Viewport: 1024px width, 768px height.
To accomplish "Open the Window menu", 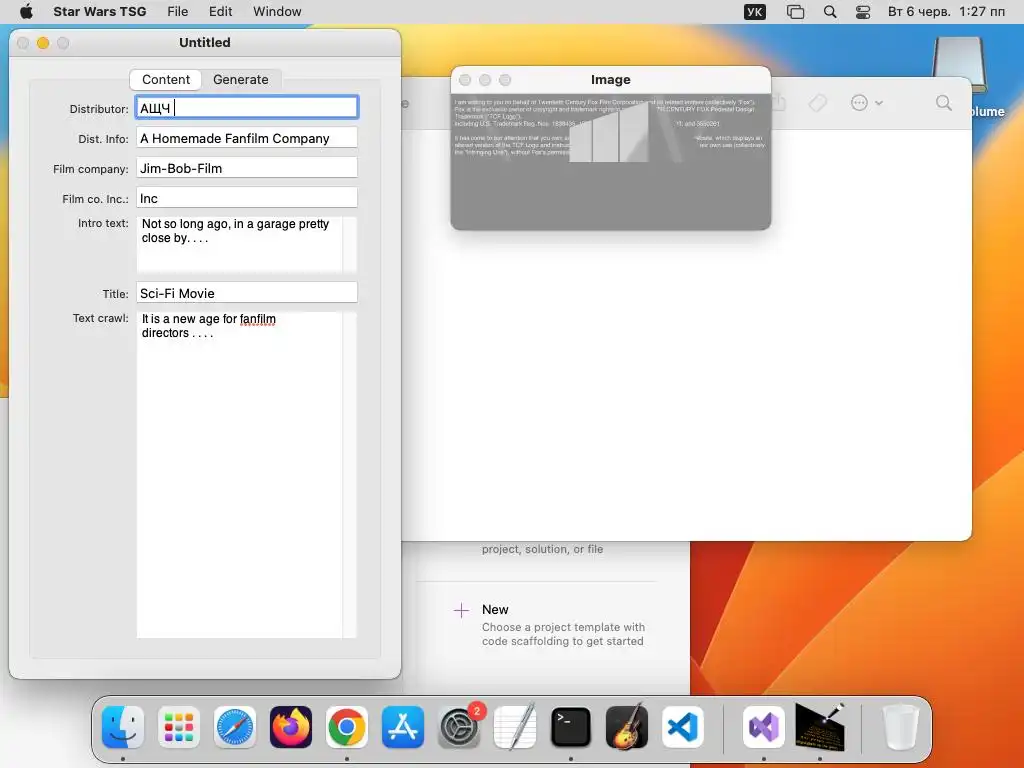I will (x=277, y=12).
